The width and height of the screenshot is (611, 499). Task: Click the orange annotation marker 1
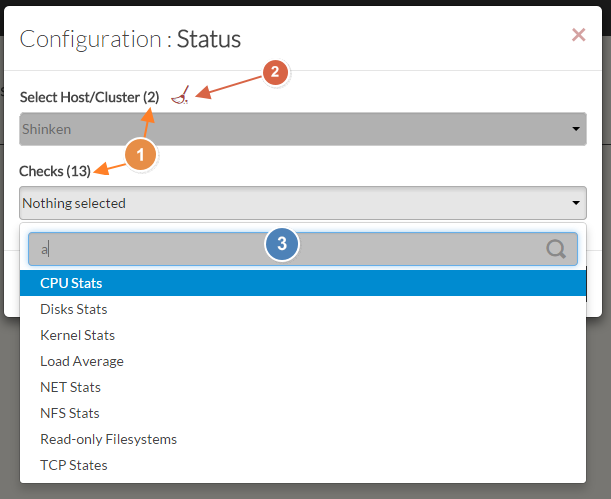pos(142,154)
